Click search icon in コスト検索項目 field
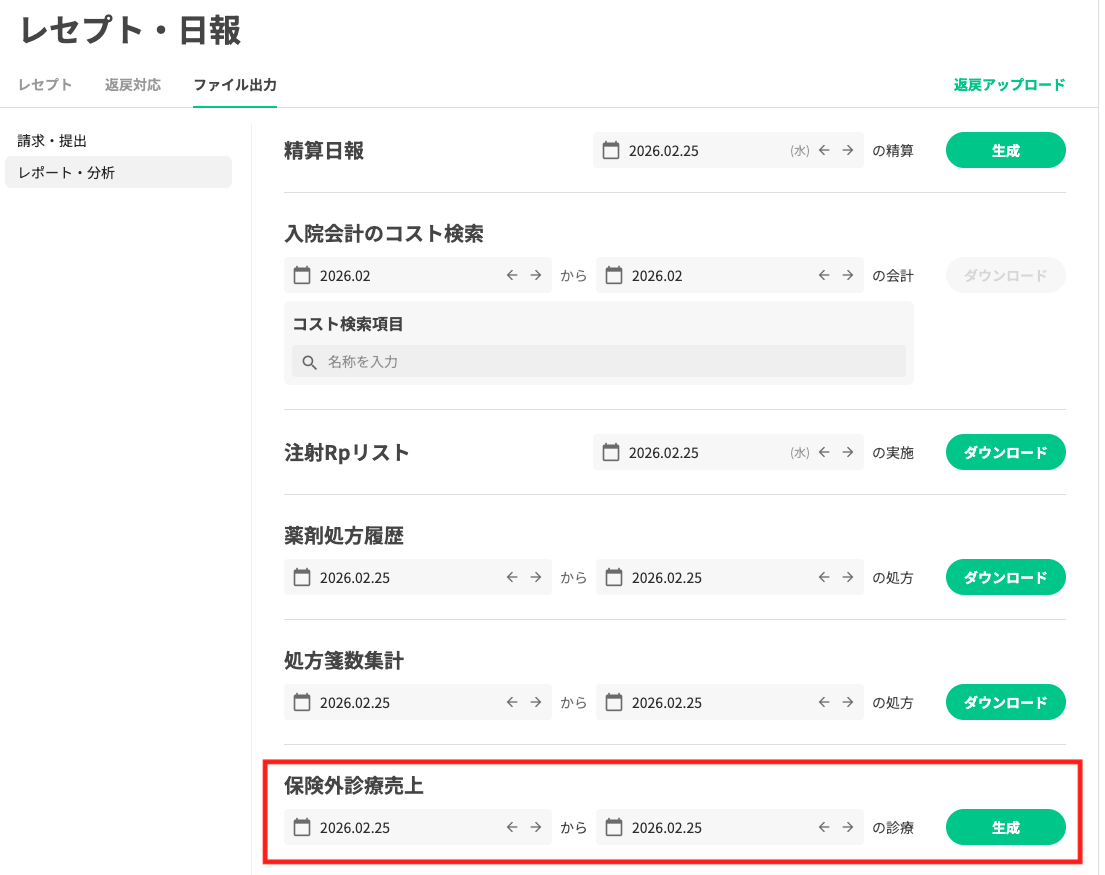The height and width of the screenshot is (875, 1105). tap(309, 362)
